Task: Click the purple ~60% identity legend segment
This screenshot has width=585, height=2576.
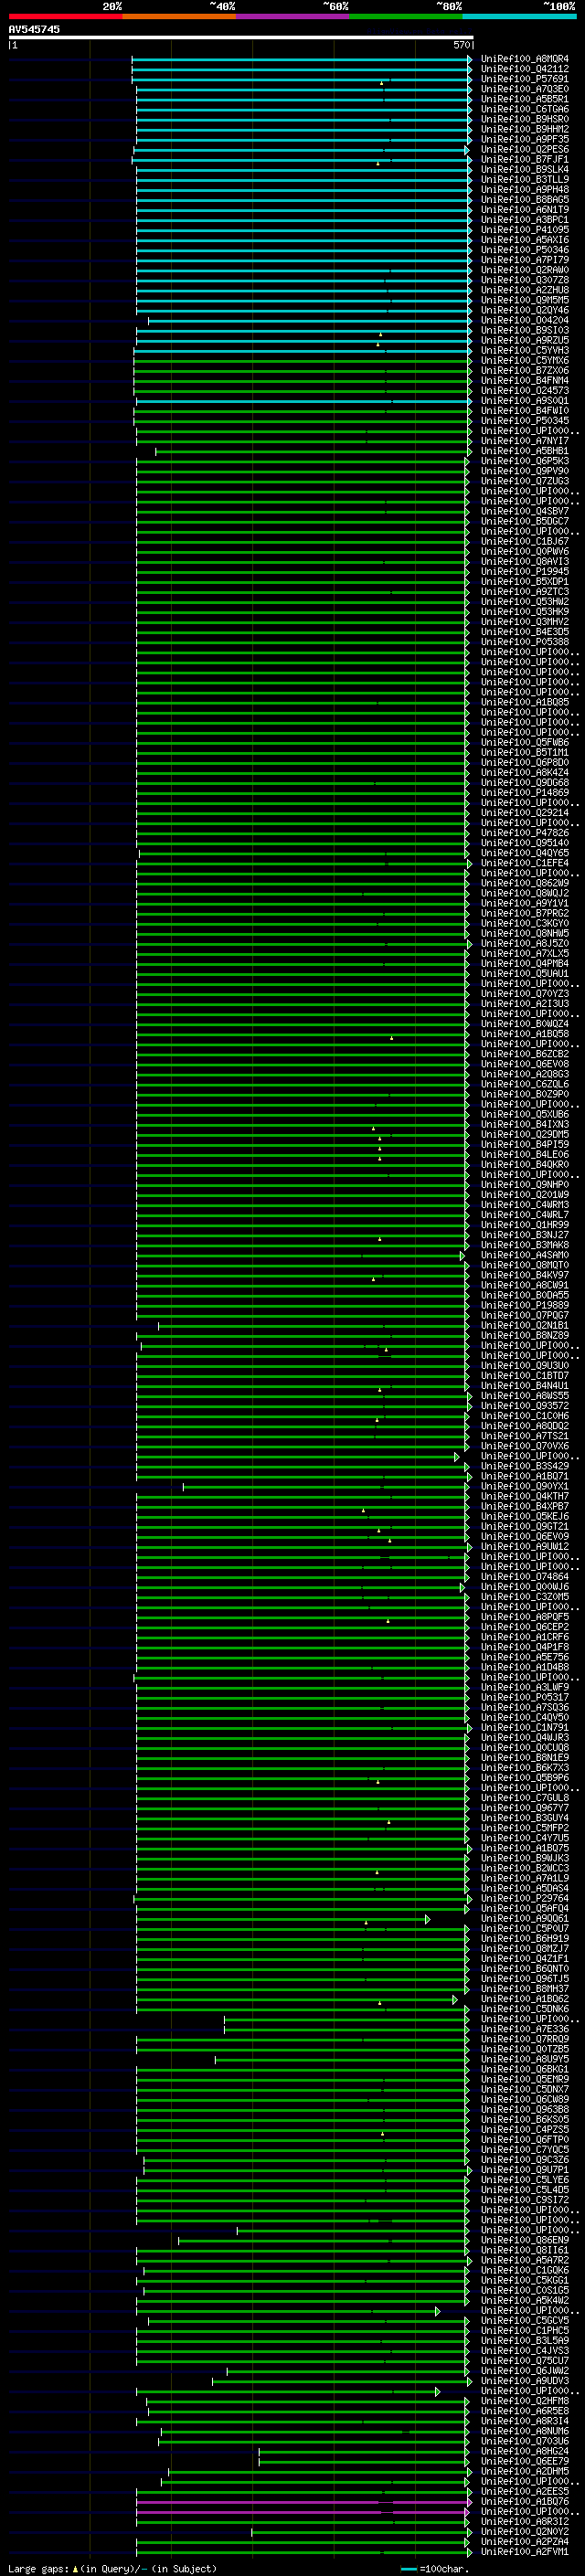Action: tap(292, 16)
